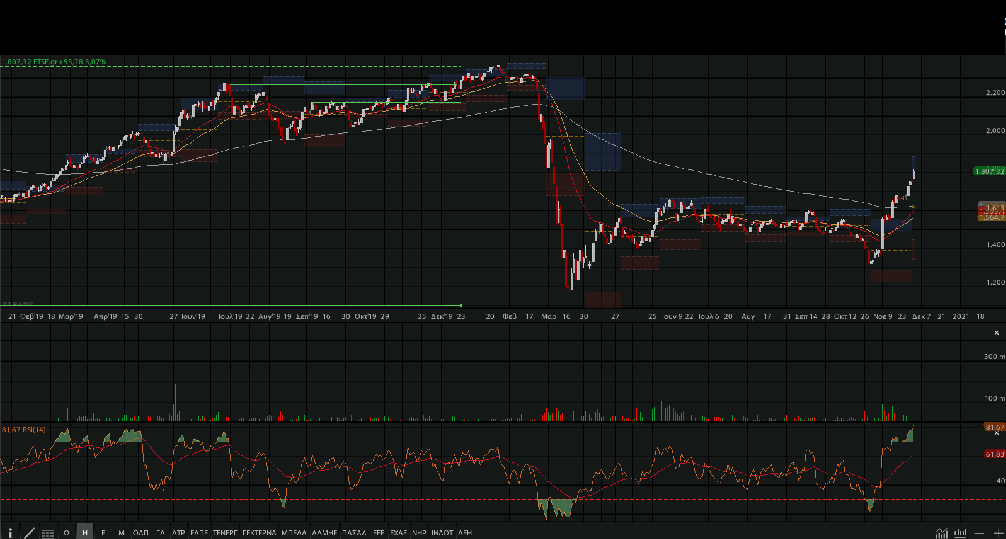Click the tallest volume bar near Ιουν'19
The width and height of the screenshot is (1006, 539).
pos(176,402)
